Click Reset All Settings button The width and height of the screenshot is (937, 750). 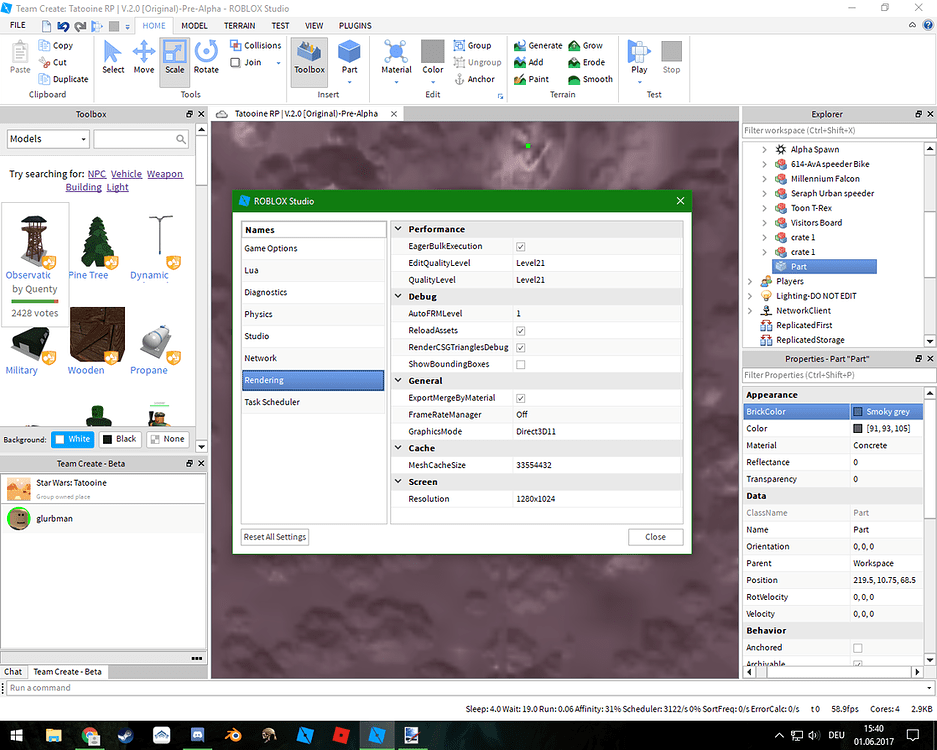[275, 537]
